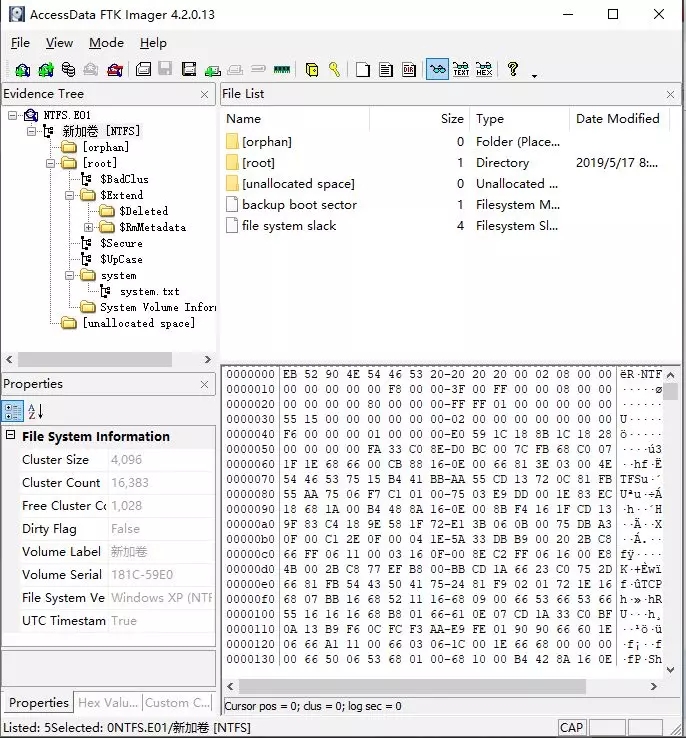Screen dimensions: 686x738
Task: Toggle categorized view in Properties panel
Action: tap(13, 411)
